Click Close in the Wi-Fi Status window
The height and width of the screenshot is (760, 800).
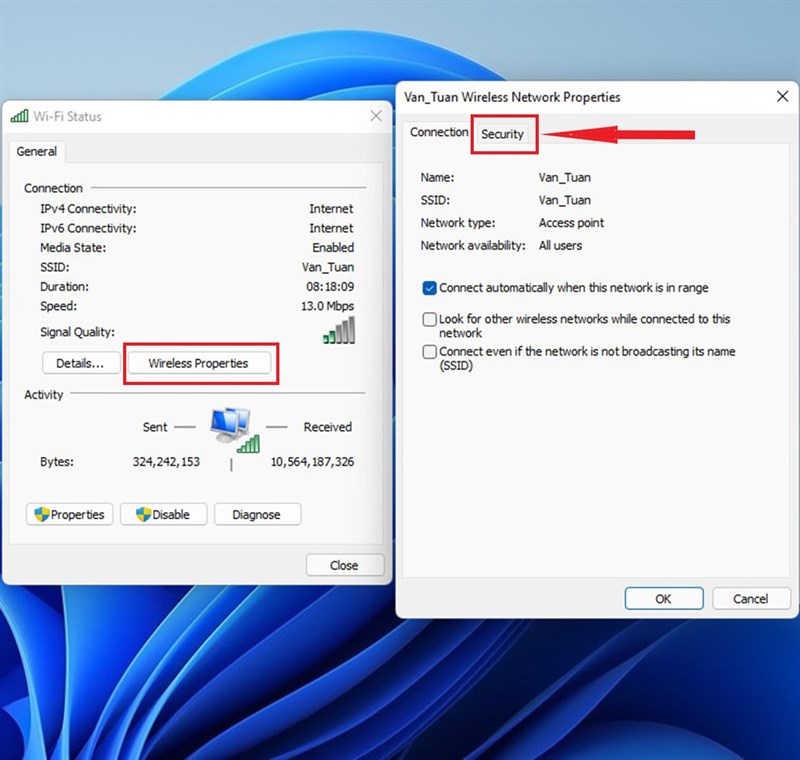click(x=344, y=565)
